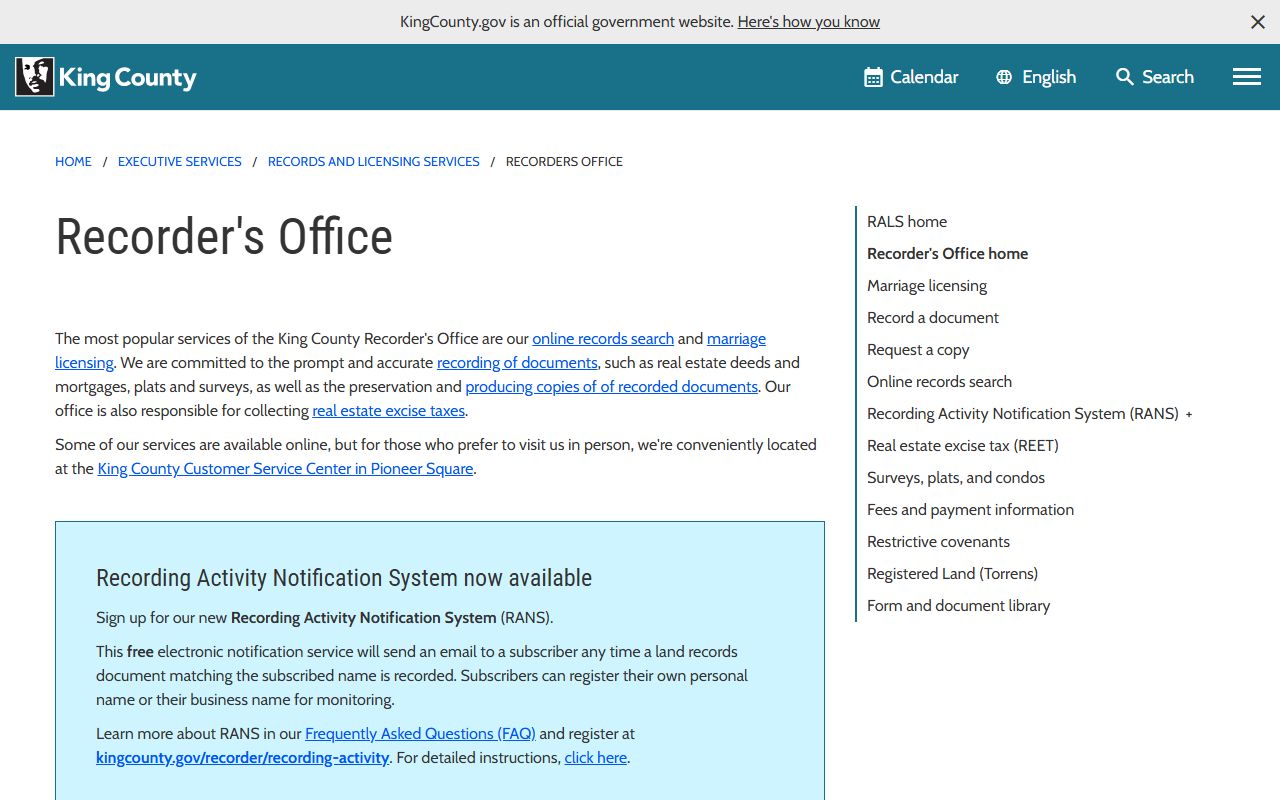
Task: Dismiss the official government website banner
Action: tap(1258, 22)
